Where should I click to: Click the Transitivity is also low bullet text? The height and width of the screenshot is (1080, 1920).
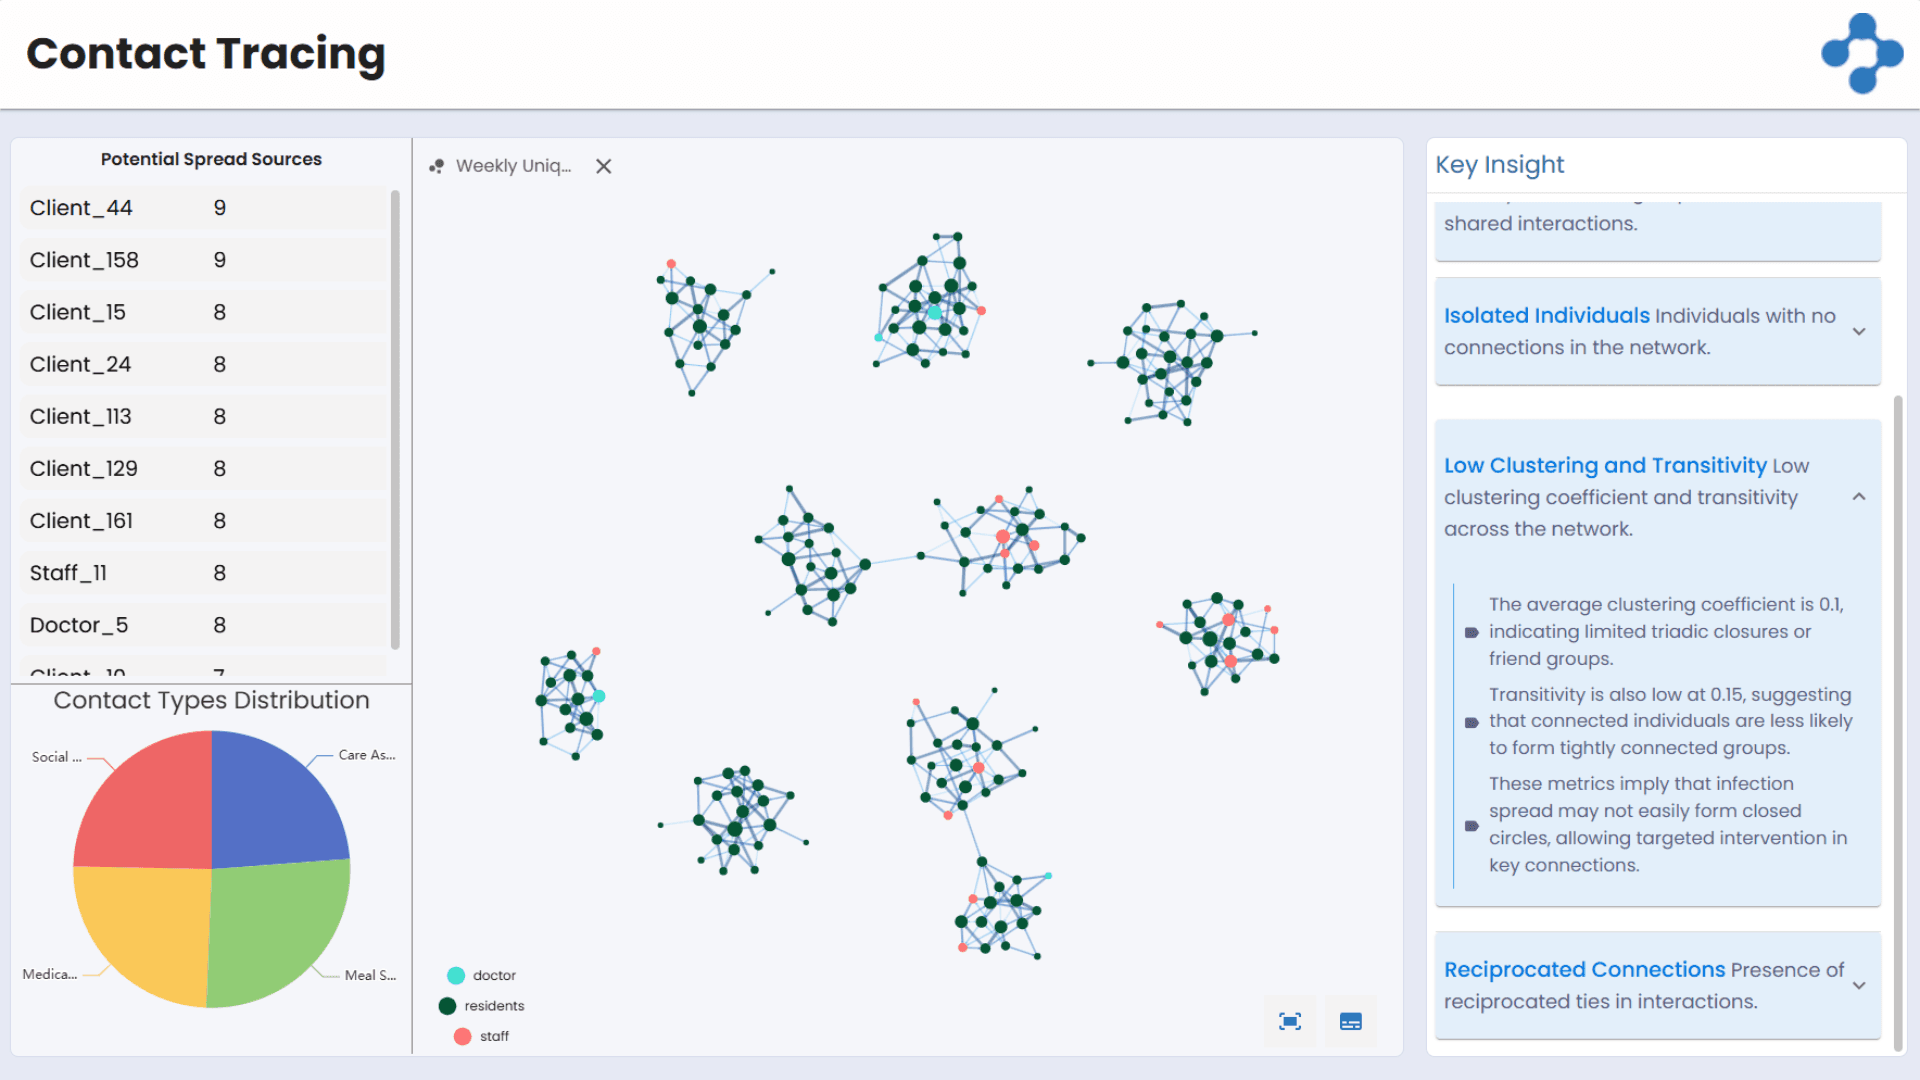point(1670,721)
